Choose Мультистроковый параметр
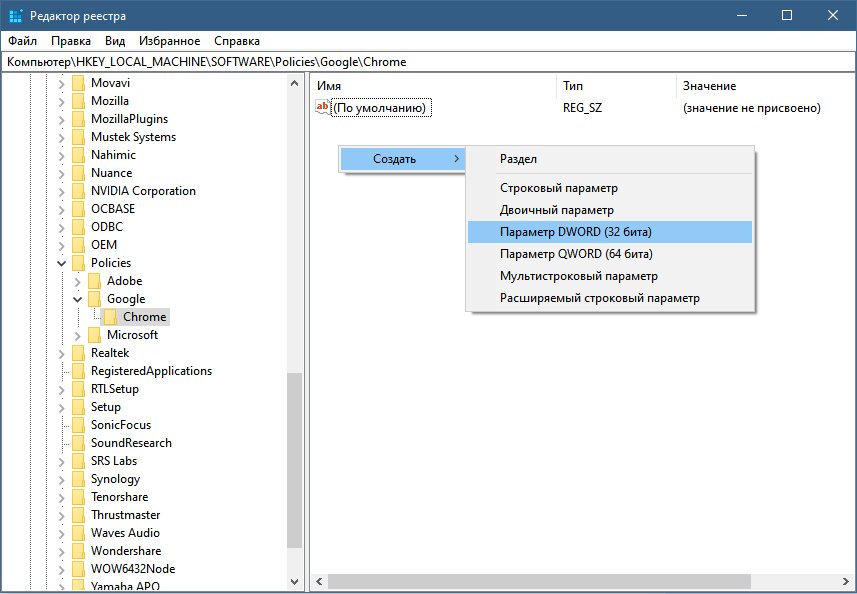Image resolution: width=857 pixels, height=594 pixels. coord(610,276)
